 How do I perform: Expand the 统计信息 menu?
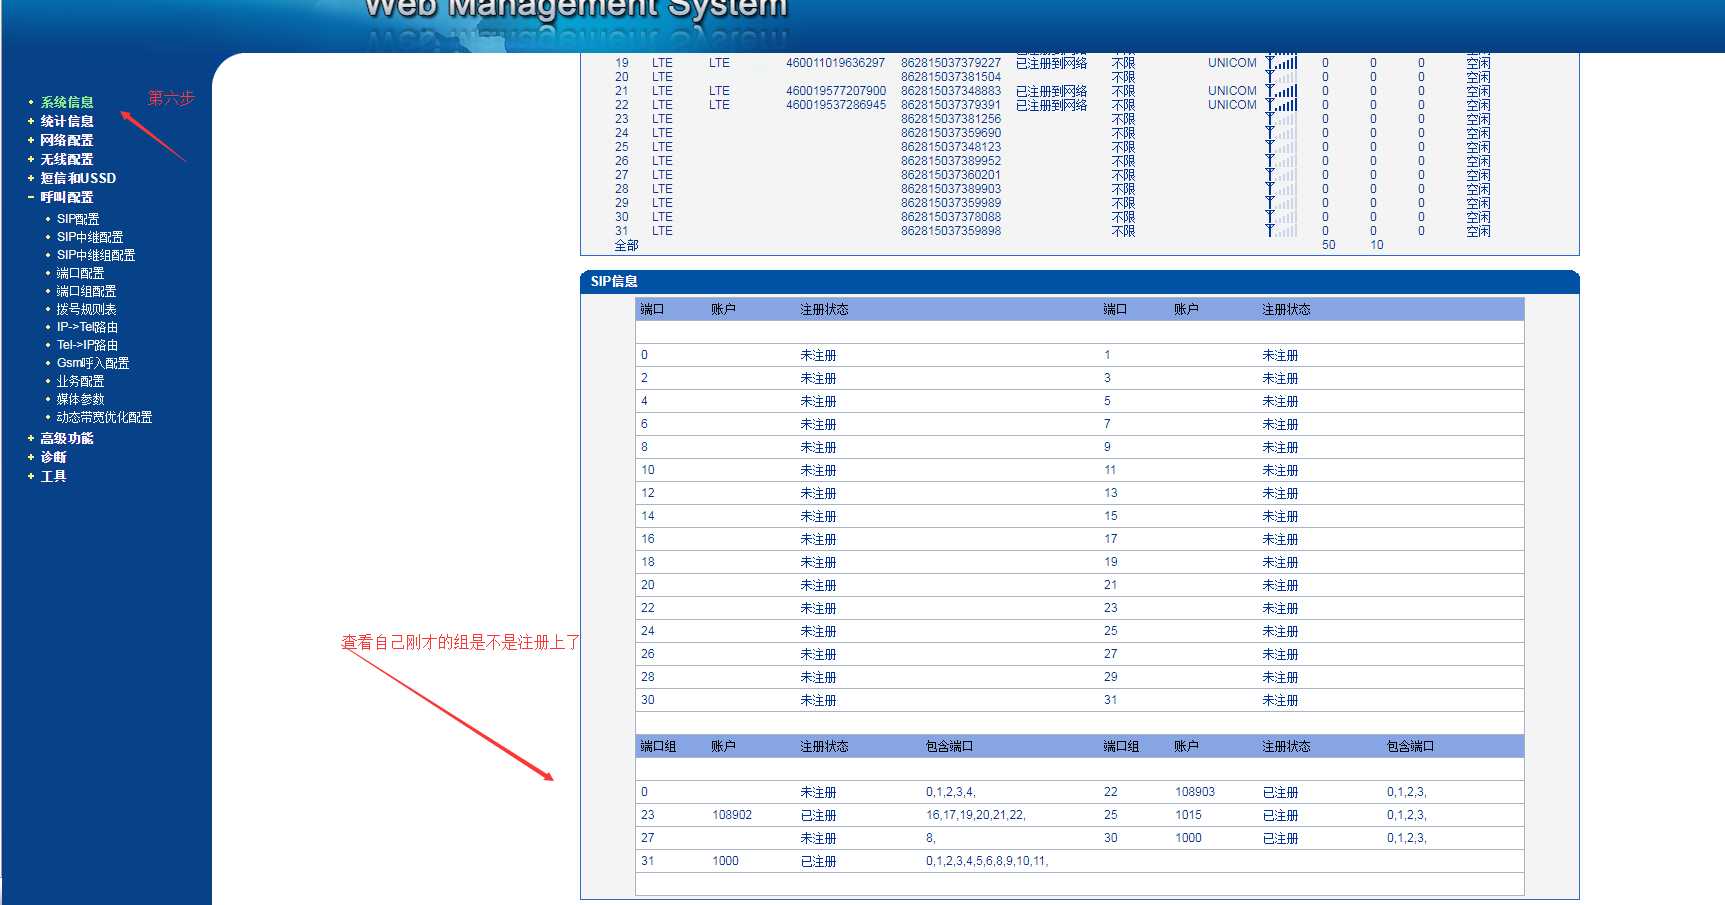[x=67, y=121]
